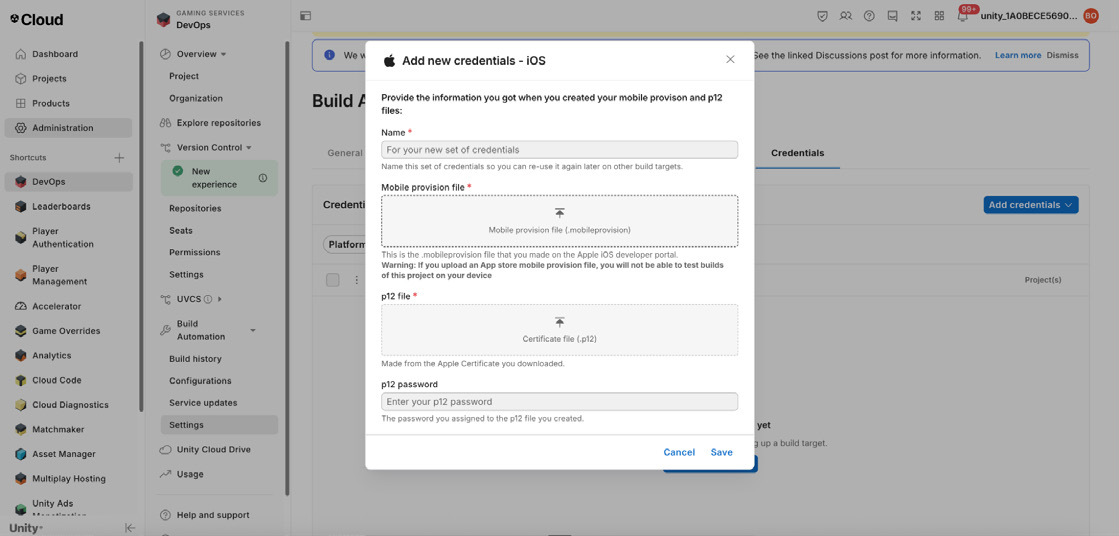Open Service updates menu item
The image size is (1119, 536).
tap(203, 403)
